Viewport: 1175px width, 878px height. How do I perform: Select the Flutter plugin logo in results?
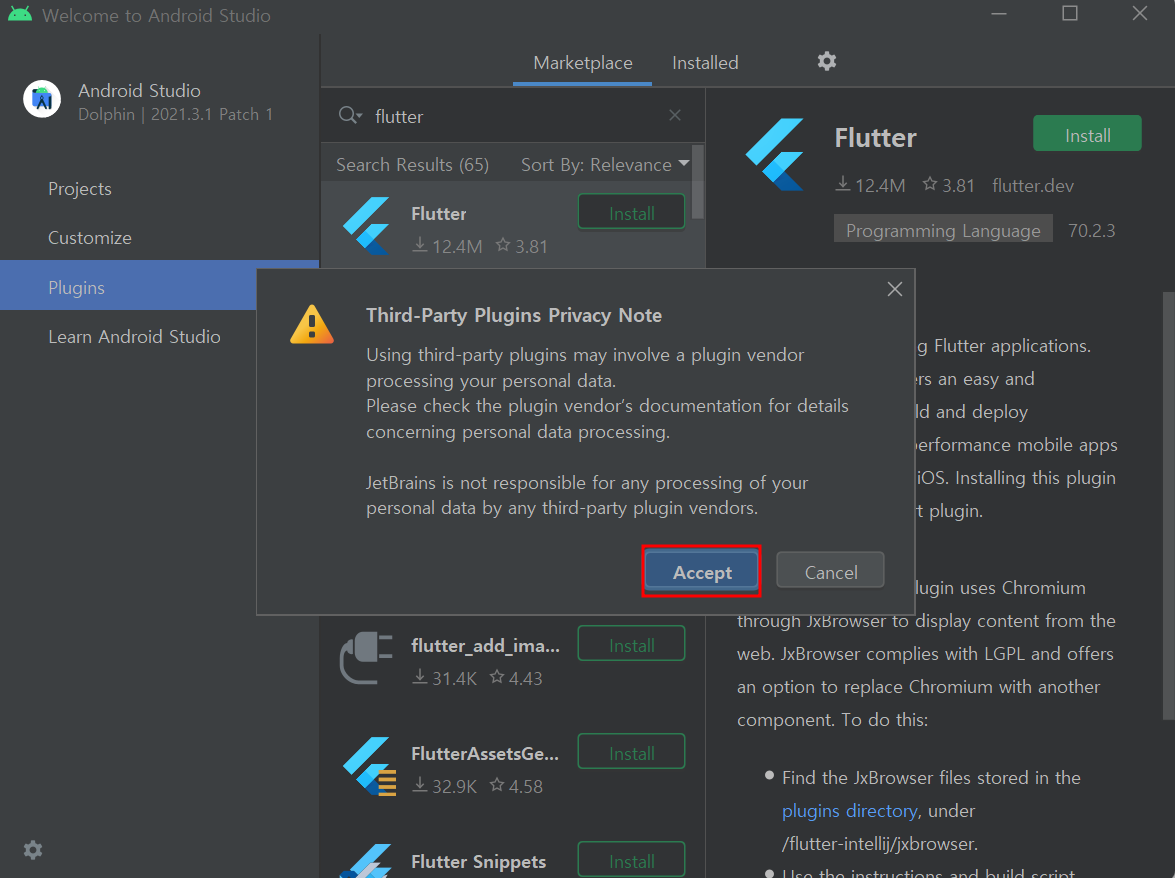pyautogui.click(x=367, y=225)
